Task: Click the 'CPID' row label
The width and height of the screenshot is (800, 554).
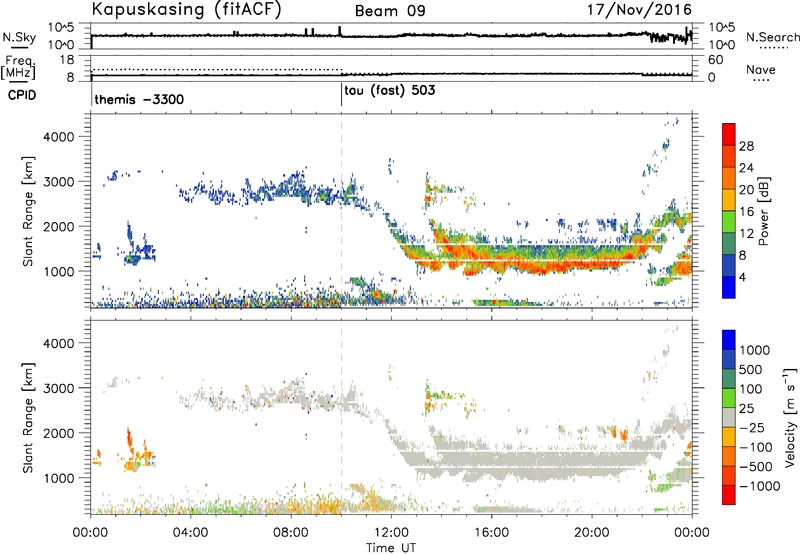Action: pyautogui.click(x=22, y=95)
